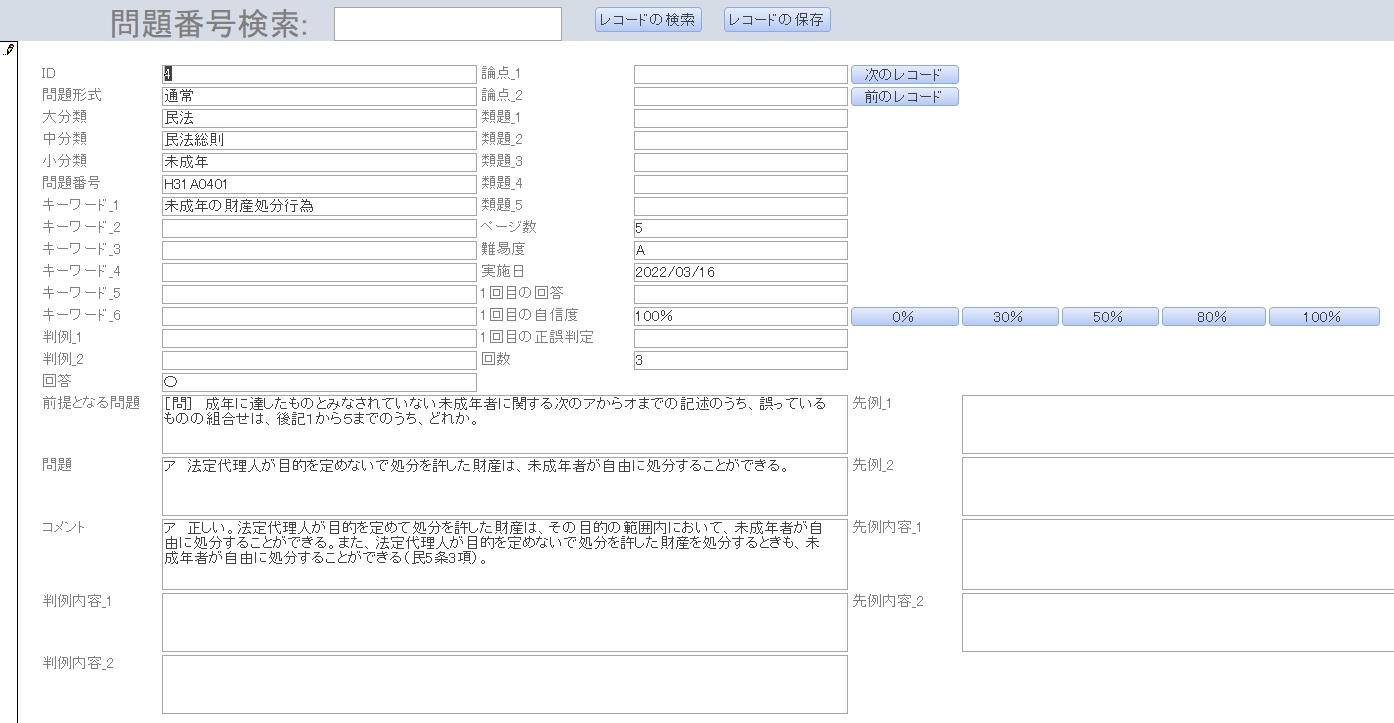Viewport: 1394px width, 723px height.
Task: Click inside the コメント text area
Action: [504, 553]
